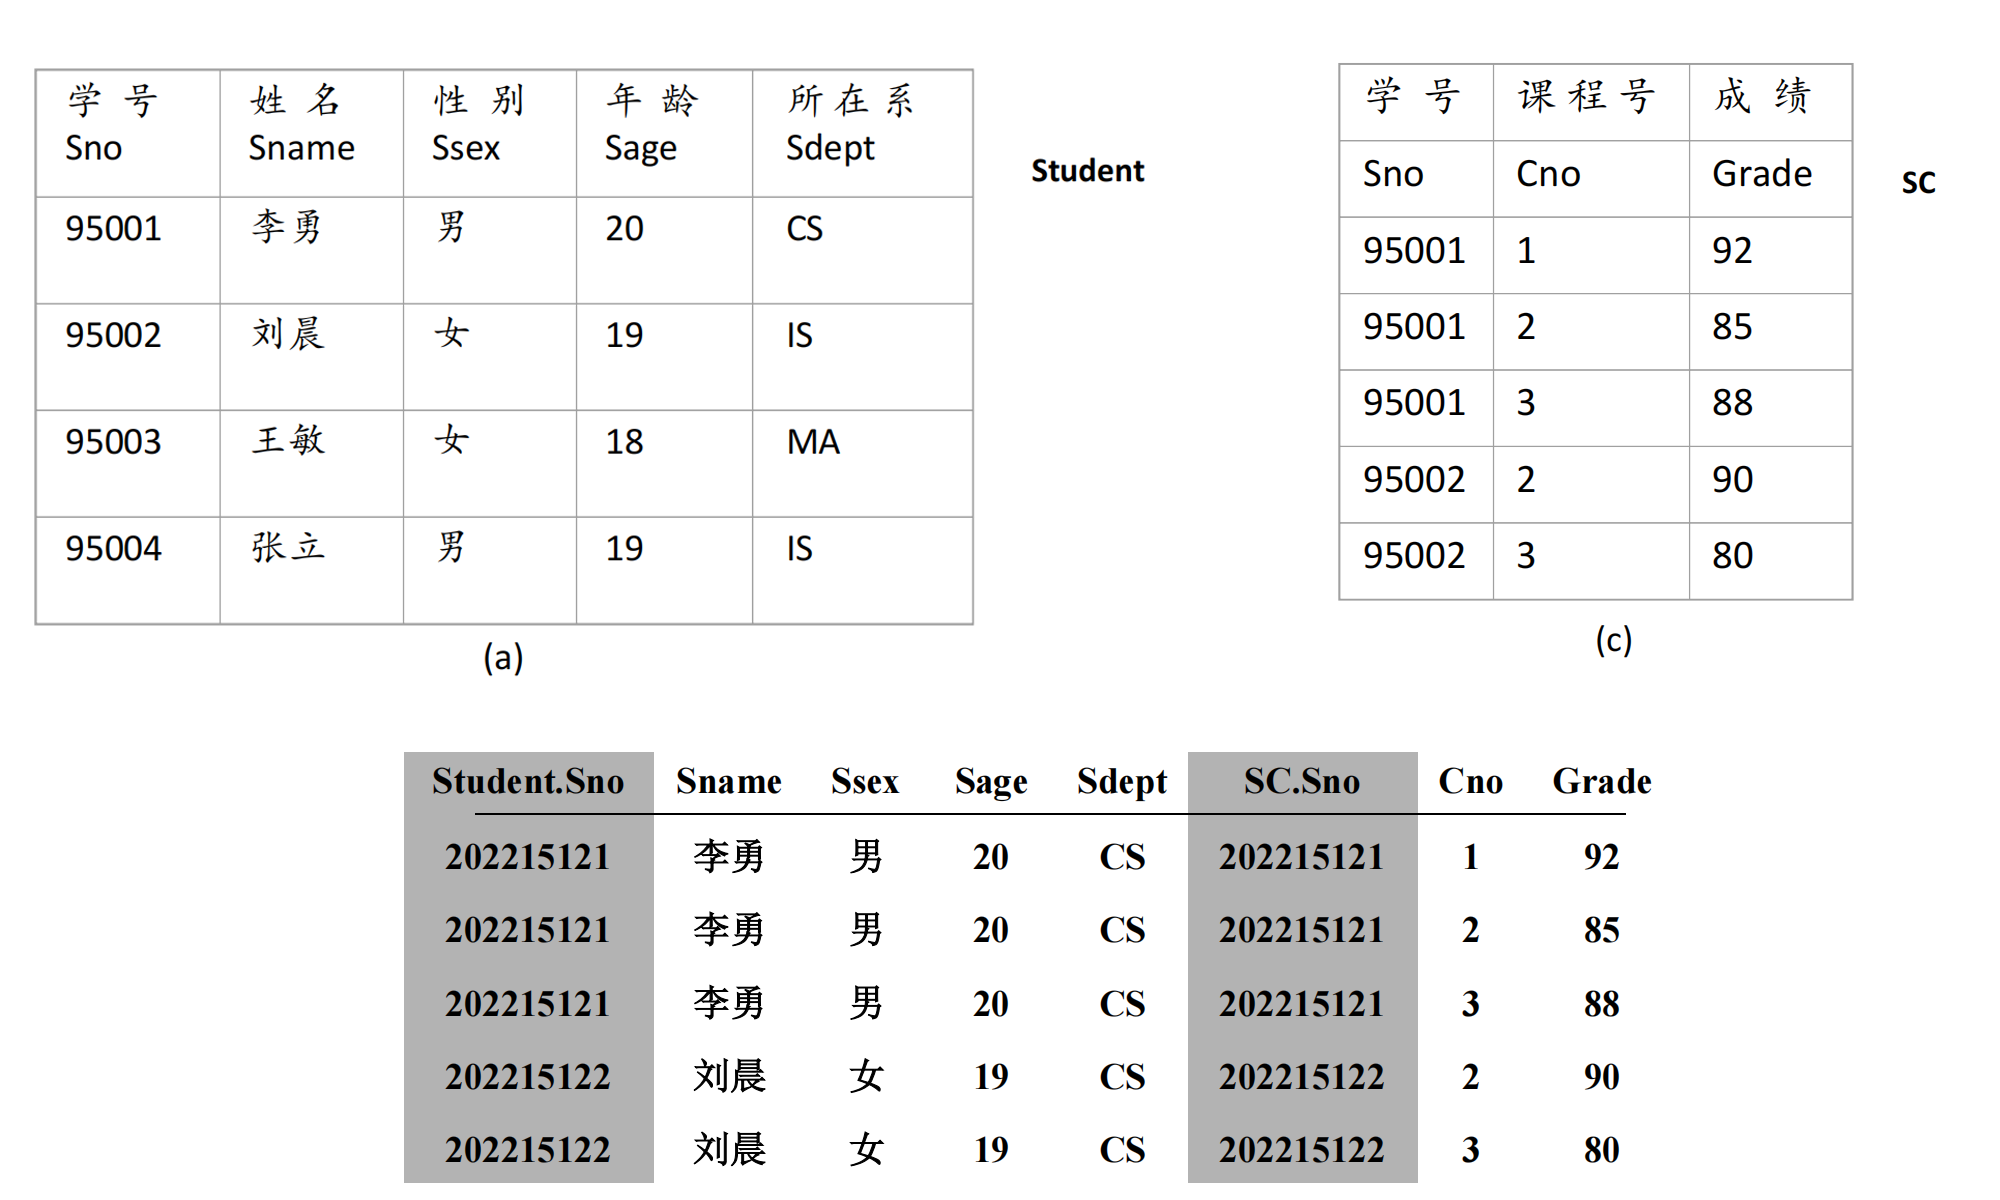Image resolution: width=2000 pixels, height=1200 pixels.
Task: Click the Grade header in the SC table
Action: click(x=1761, y=174)
